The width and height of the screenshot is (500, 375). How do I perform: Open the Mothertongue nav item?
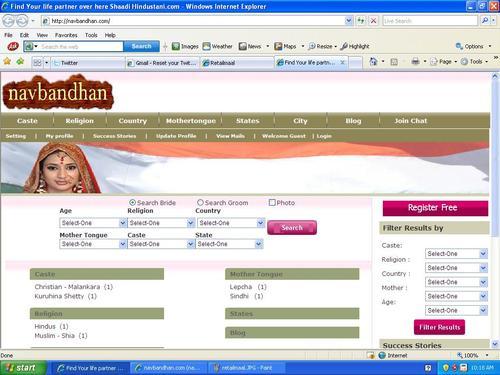[x=191, y=121]
